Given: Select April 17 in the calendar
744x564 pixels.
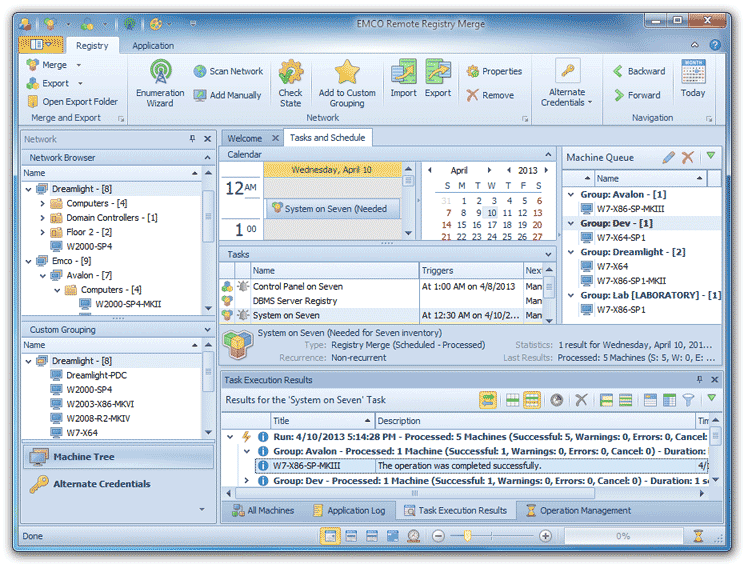Looking at the screenshot, I should (x=492, y=225).
